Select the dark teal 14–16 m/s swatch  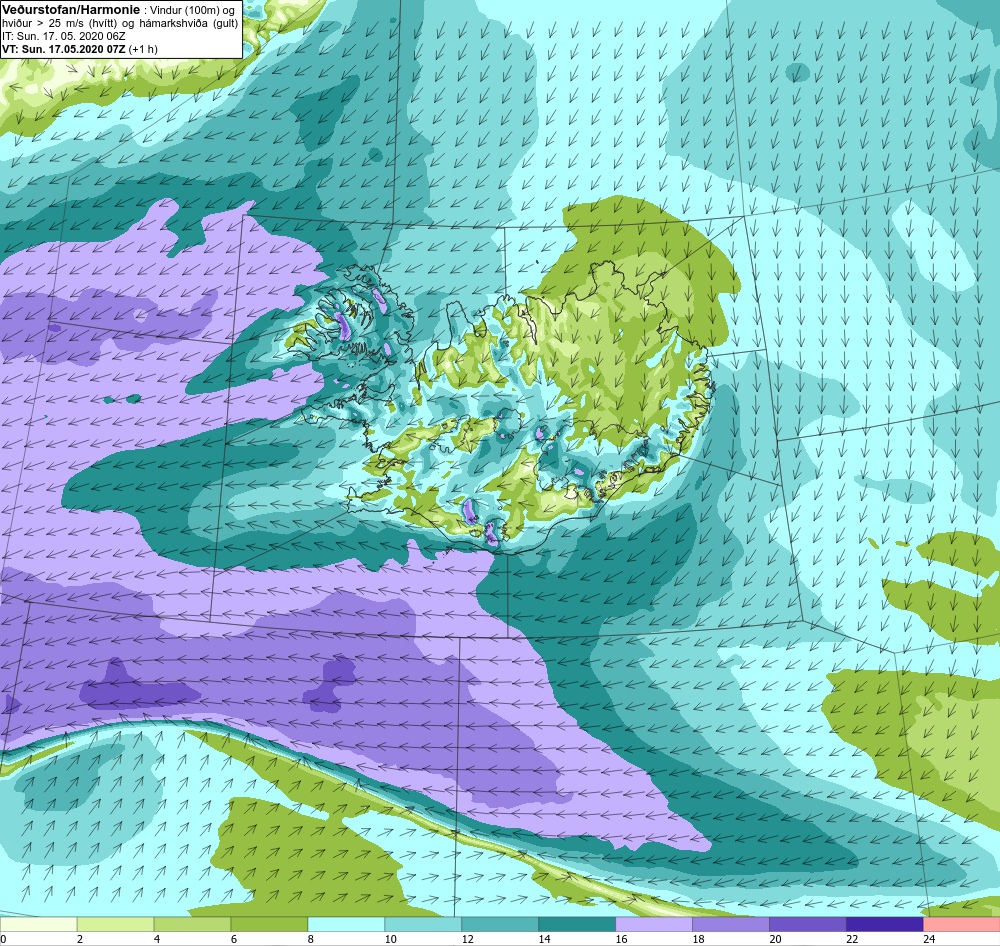577,924
